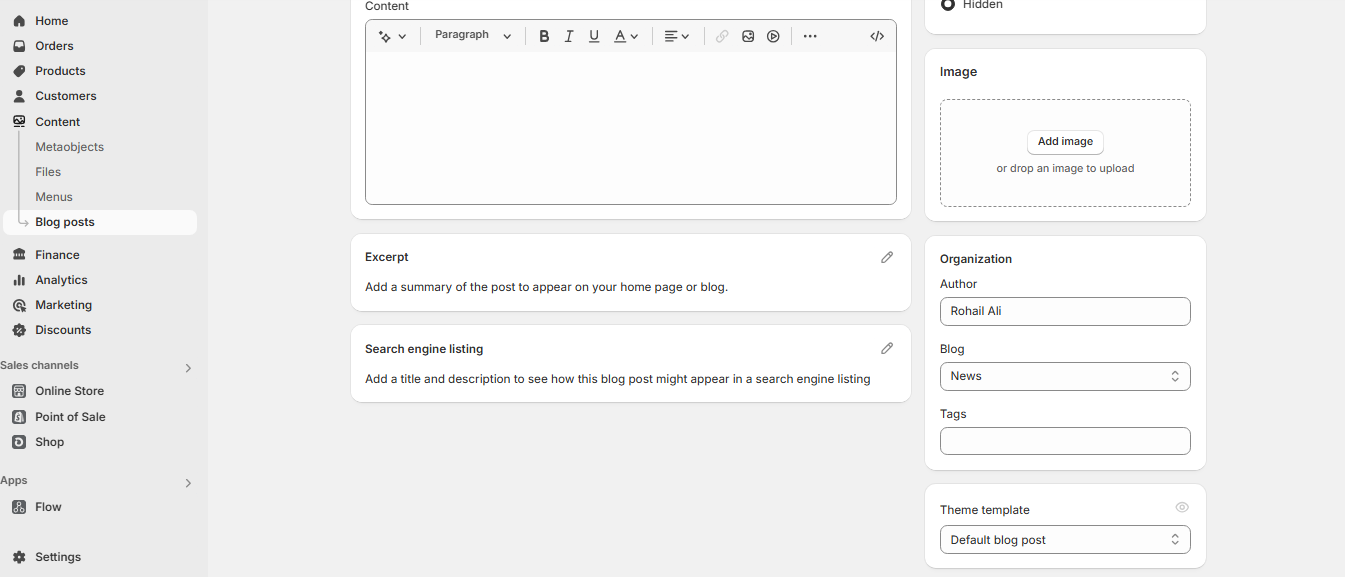Edit Search engine listing pencil icon
Viewport: 1345px width, 577px height.
coord(887,349)
